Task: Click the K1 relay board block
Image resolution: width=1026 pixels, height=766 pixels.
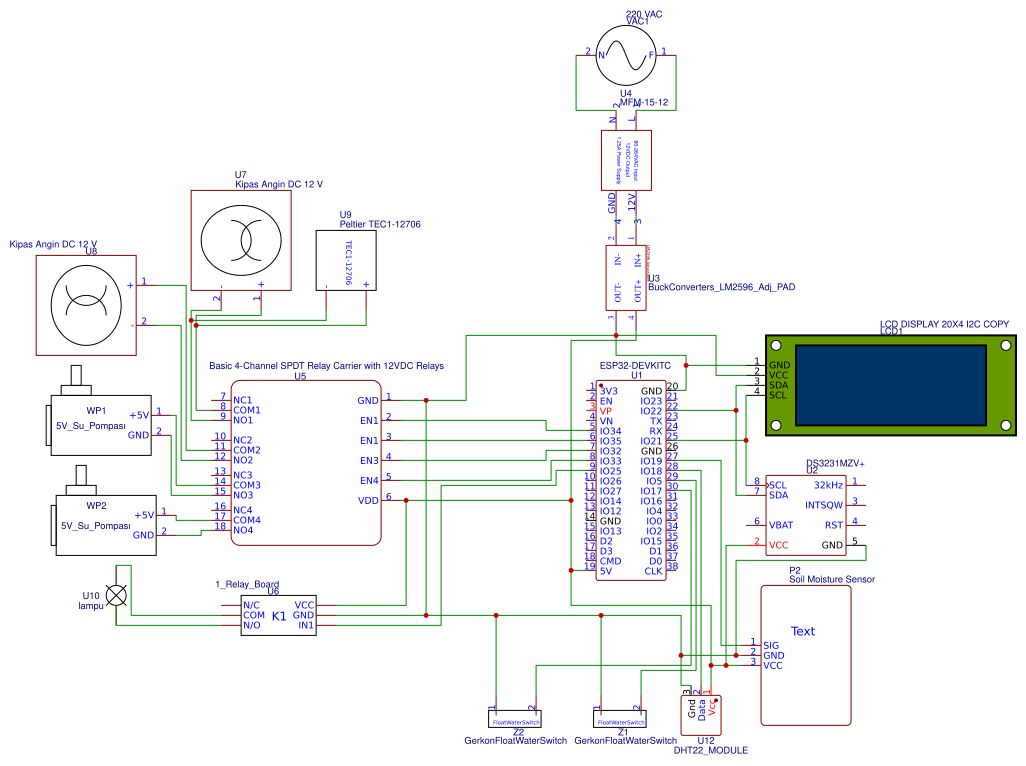Action: point(279,615)
